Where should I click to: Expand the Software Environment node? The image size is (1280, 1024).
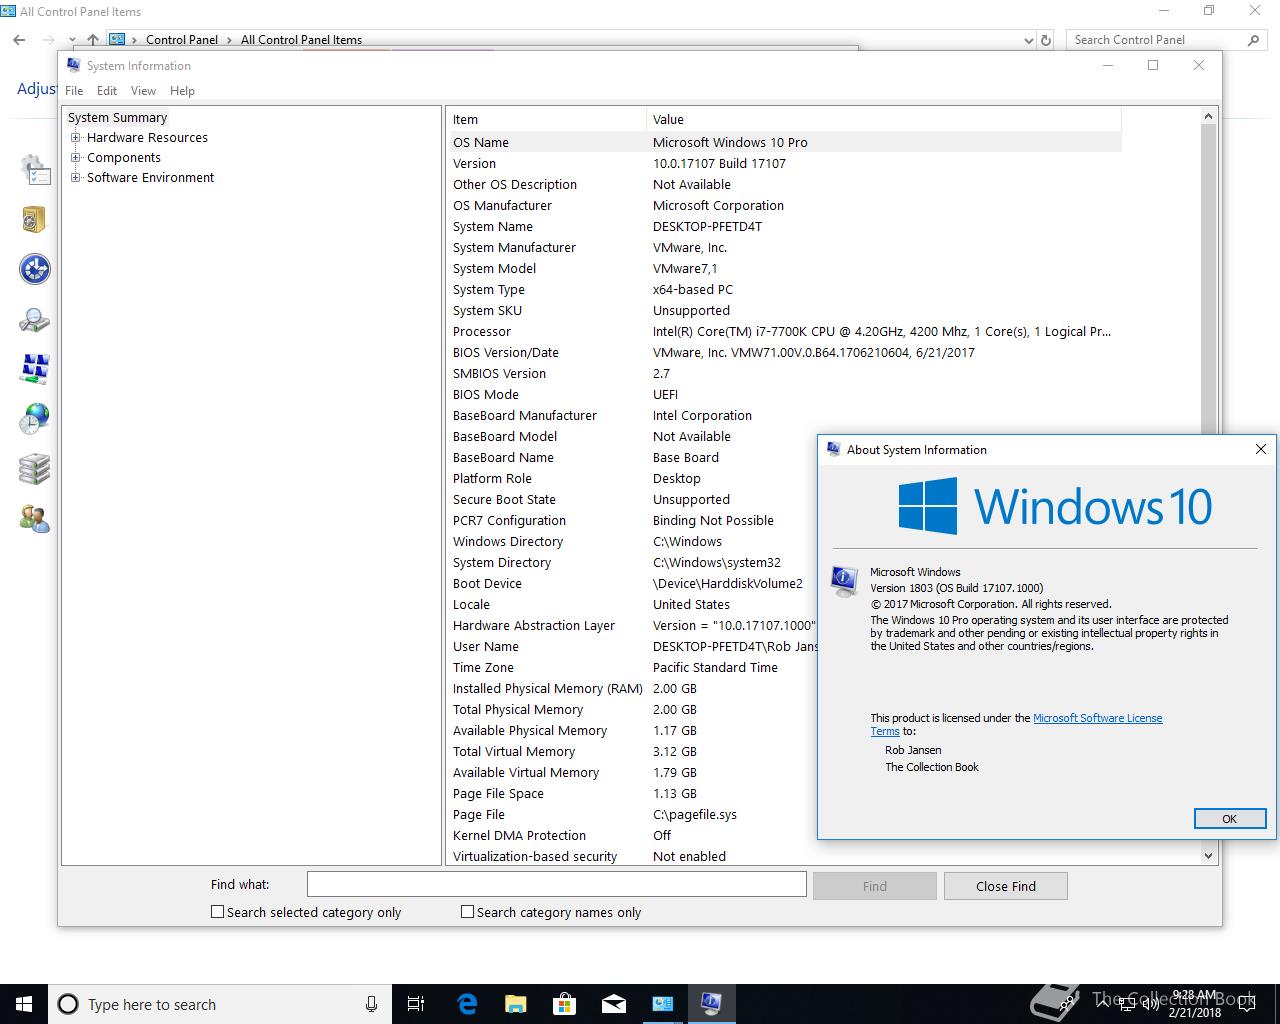coord(76,178)
